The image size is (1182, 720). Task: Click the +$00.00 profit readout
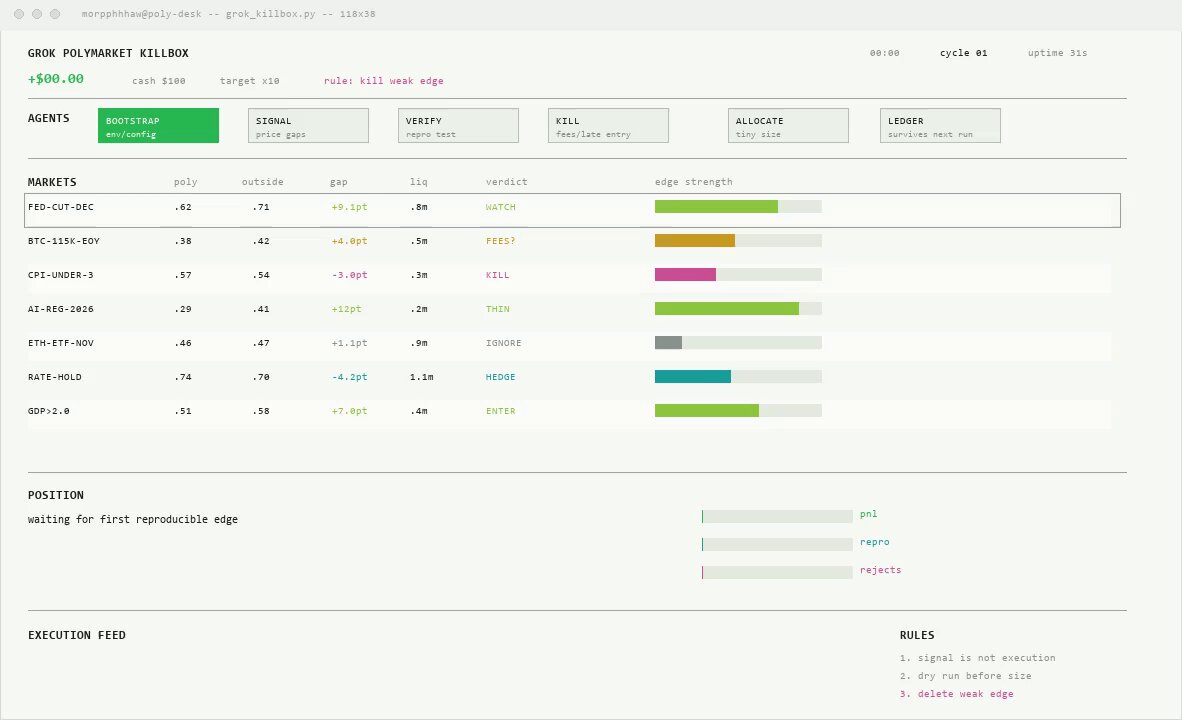click(56, 79)
